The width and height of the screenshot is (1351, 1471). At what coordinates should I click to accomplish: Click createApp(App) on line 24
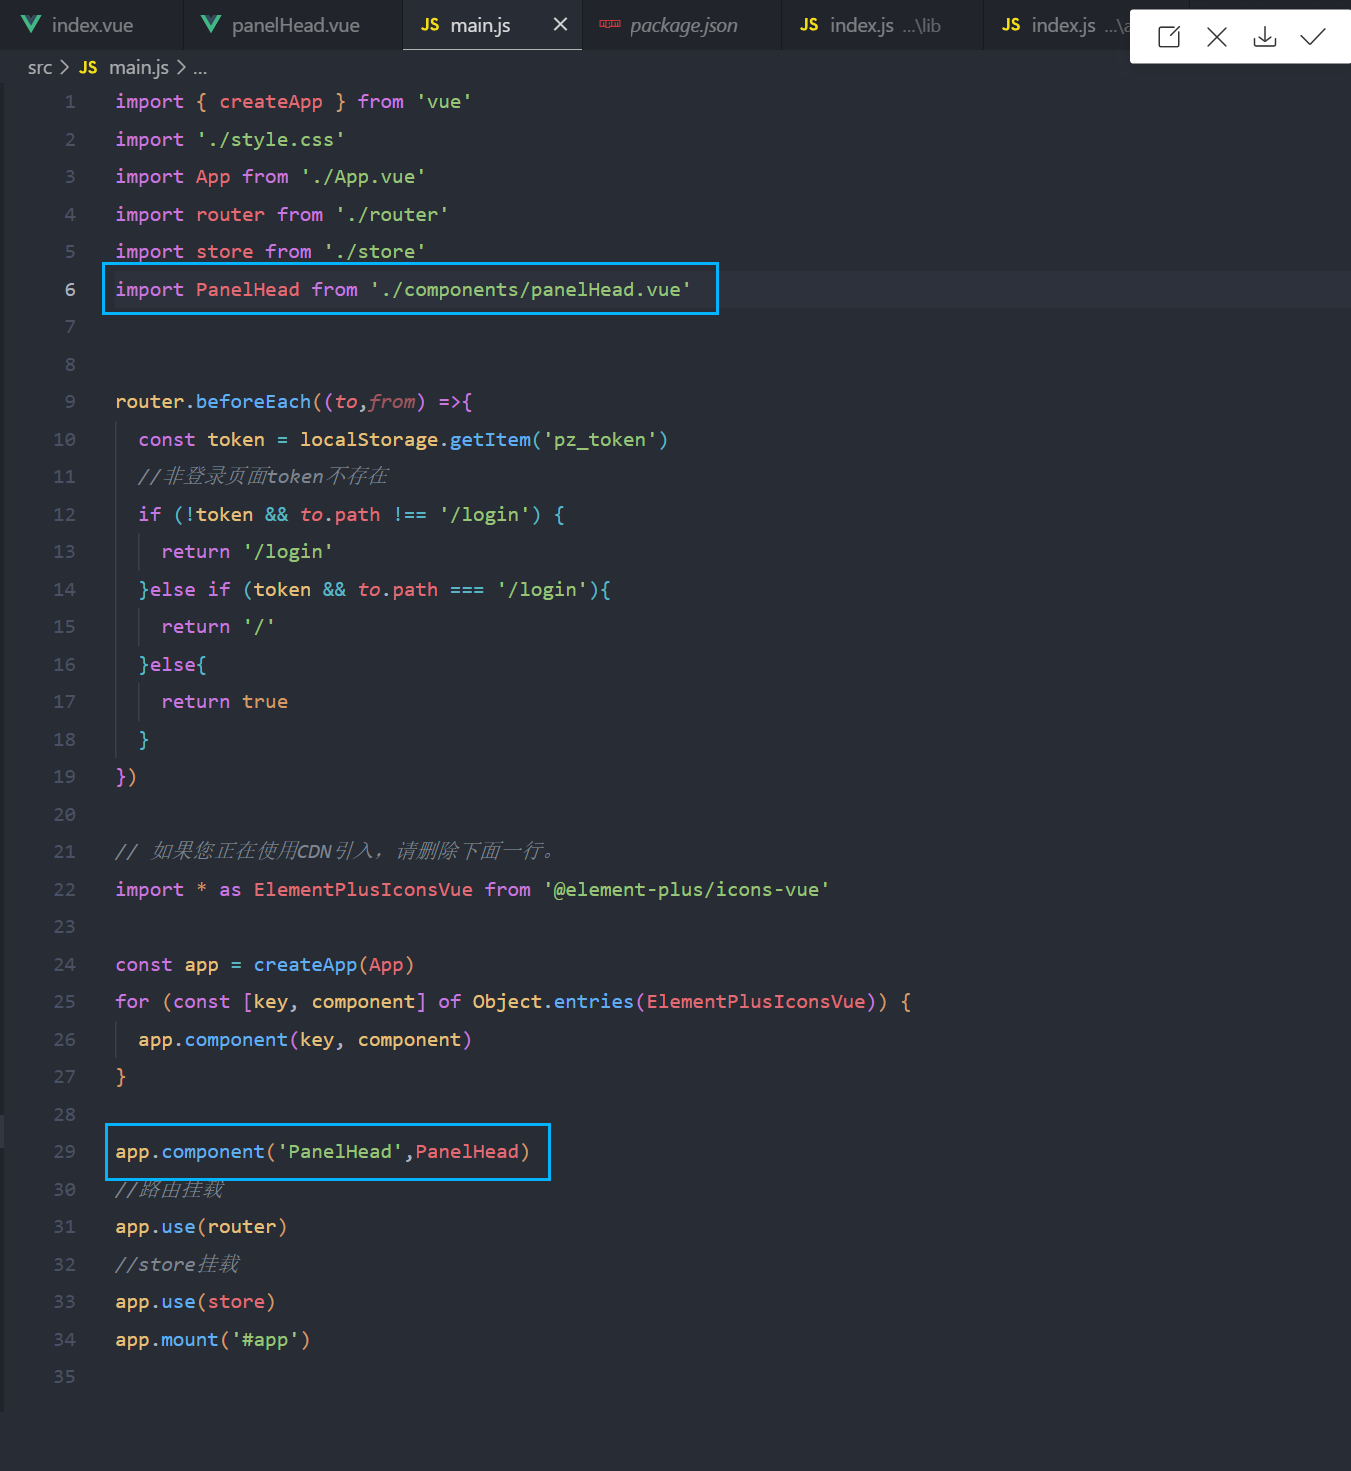[334, 964]
